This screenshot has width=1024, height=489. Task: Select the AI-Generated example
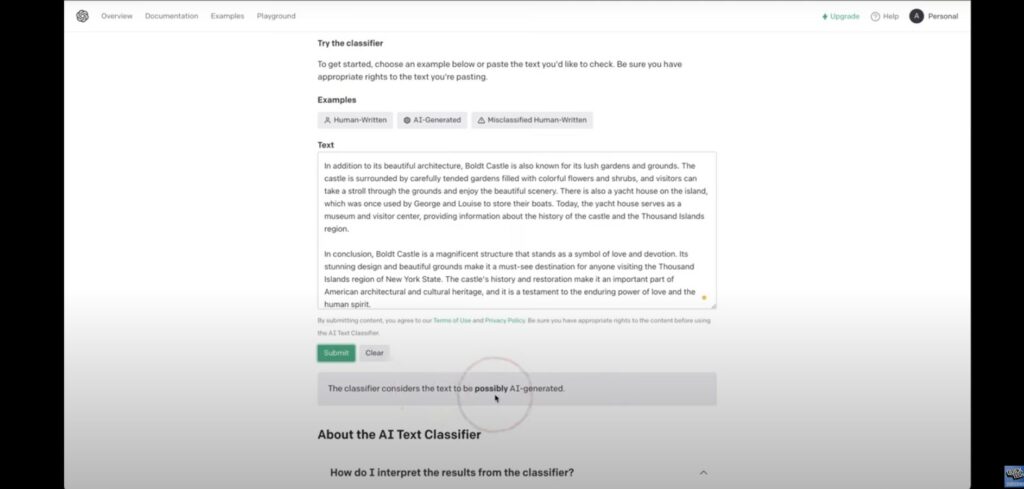pyautogui.click(x=432, y=120)
